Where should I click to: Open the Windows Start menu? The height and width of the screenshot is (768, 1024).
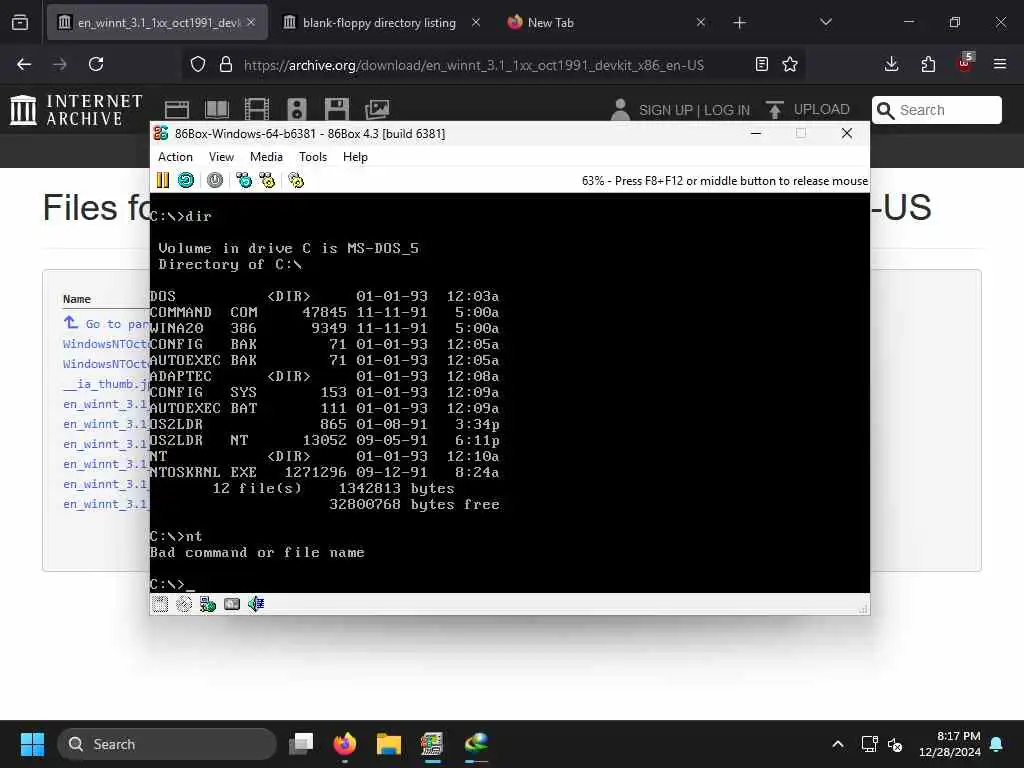32,744
